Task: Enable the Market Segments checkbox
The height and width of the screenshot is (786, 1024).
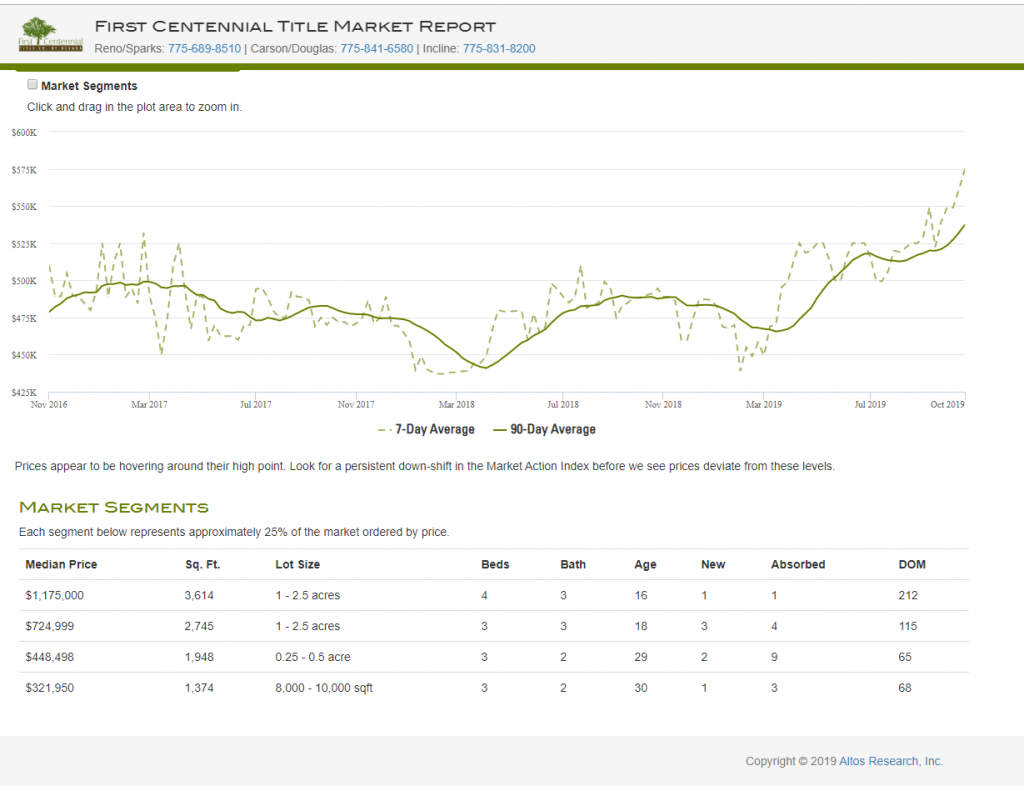Action: 33,85
